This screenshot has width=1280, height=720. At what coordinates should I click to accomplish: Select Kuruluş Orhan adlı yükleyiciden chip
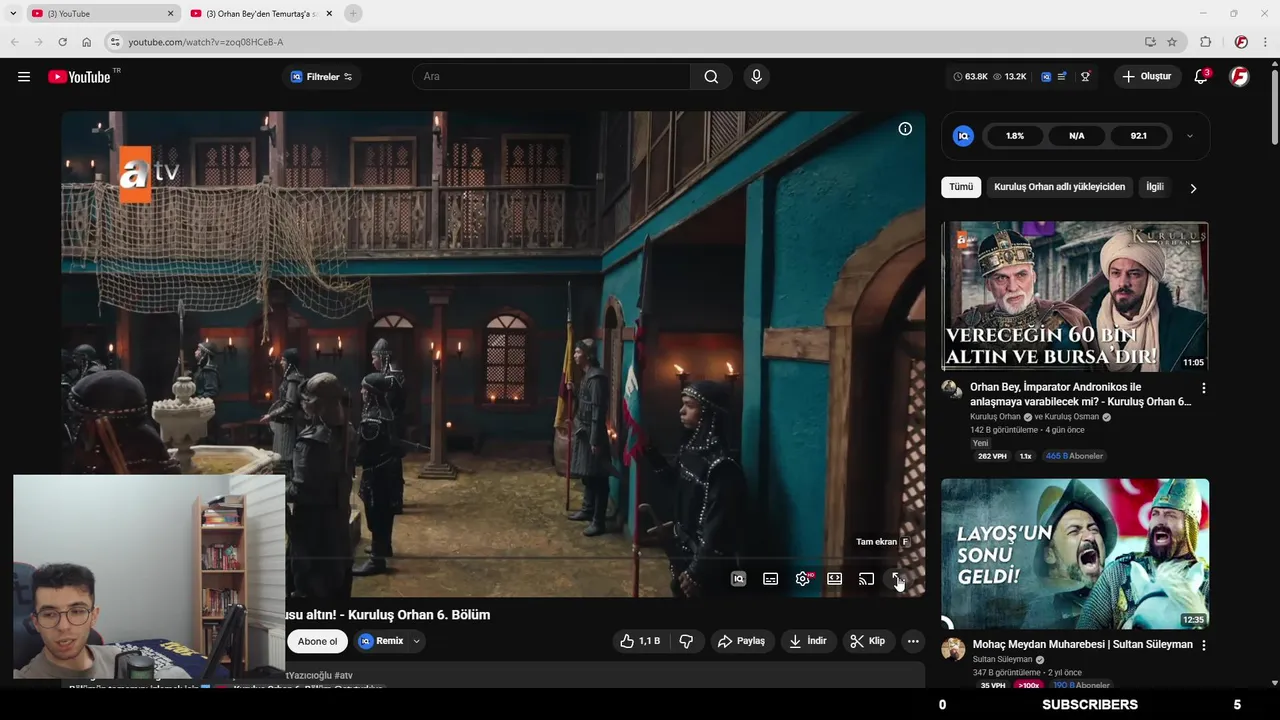pyautogui.click(x=1060, y=187)
